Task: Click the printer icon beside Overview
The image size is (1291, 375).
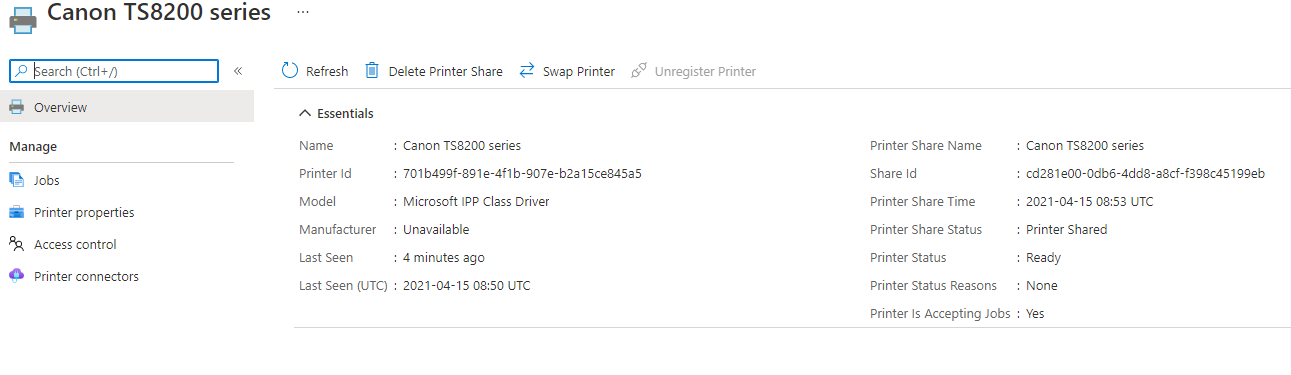Action: tap(16, 107)
